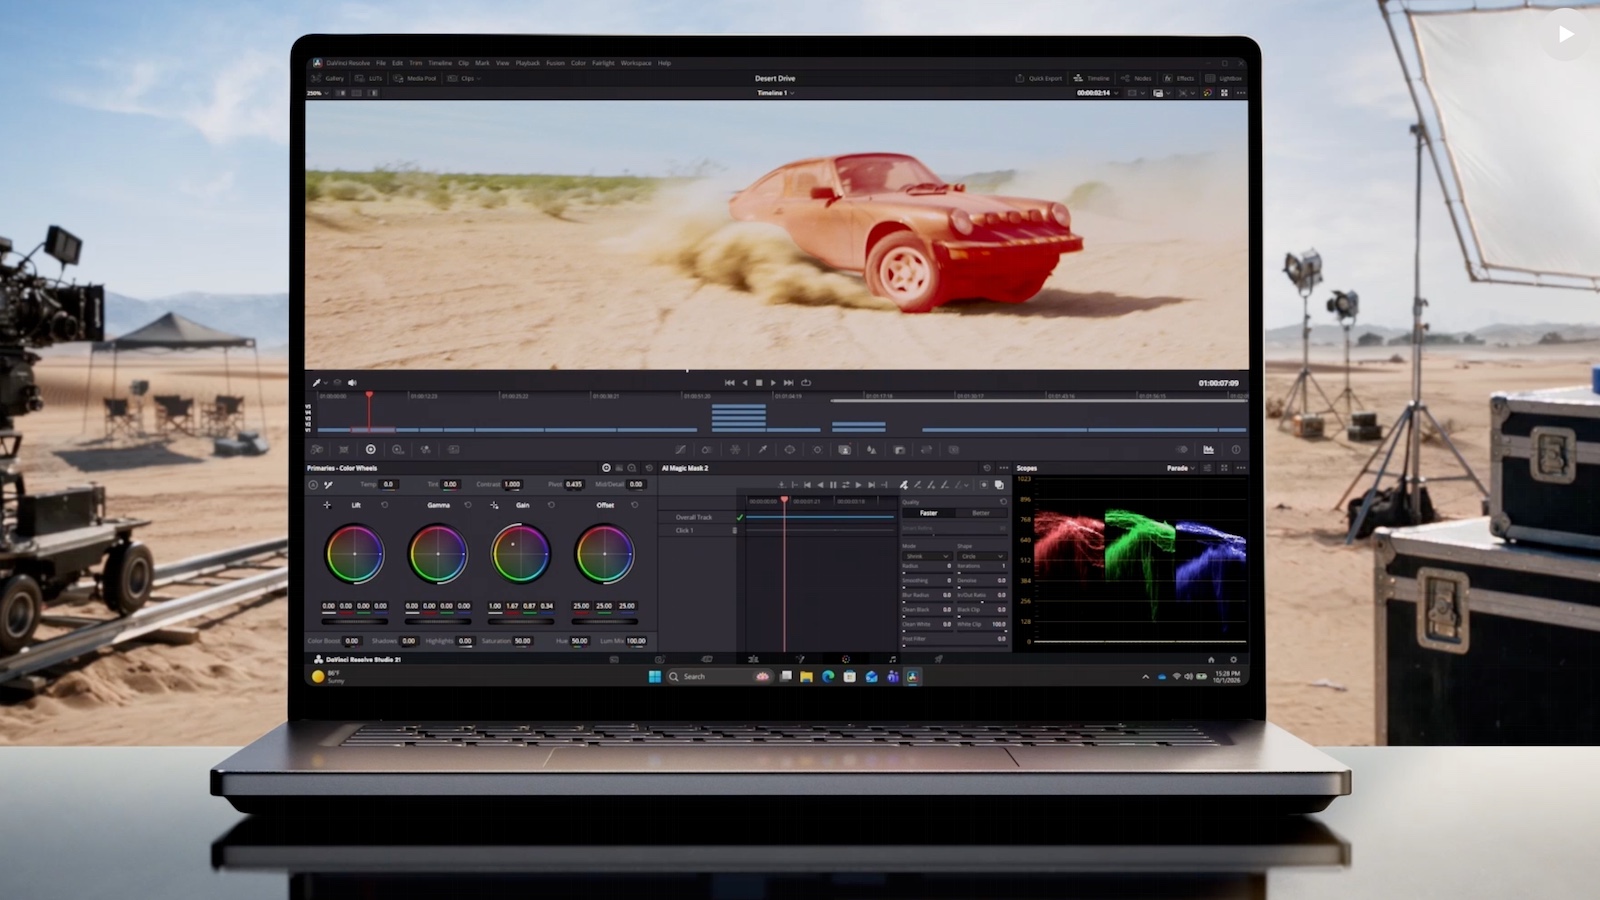Open the Curves palette
This screenshot has height=900, width=1600.
(680, 450)
